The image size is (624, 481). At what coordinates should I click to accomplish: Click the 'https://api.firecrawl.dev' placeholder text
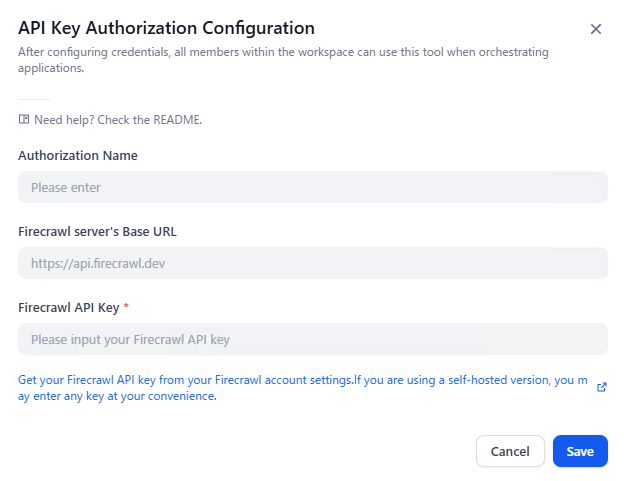[96, 264]
